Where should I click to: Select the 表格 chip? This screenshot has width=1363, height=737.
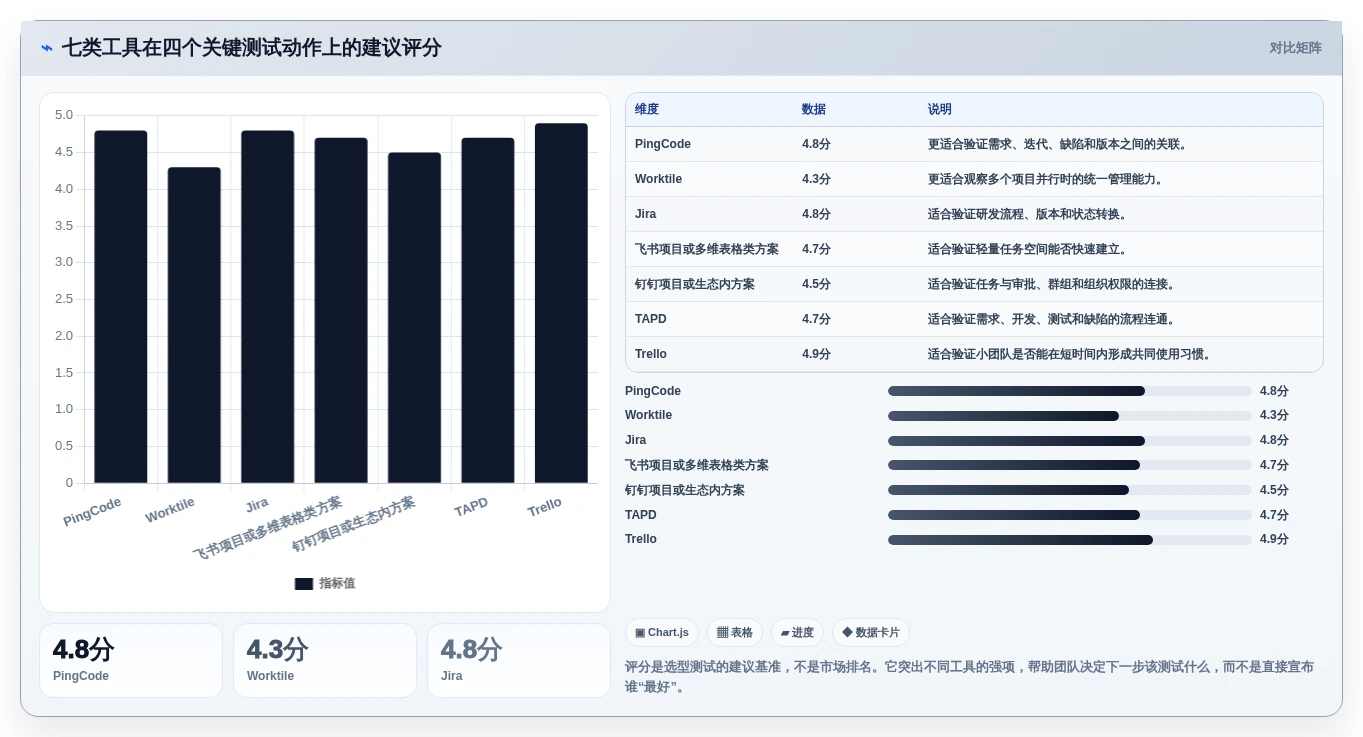pos(735,633)
